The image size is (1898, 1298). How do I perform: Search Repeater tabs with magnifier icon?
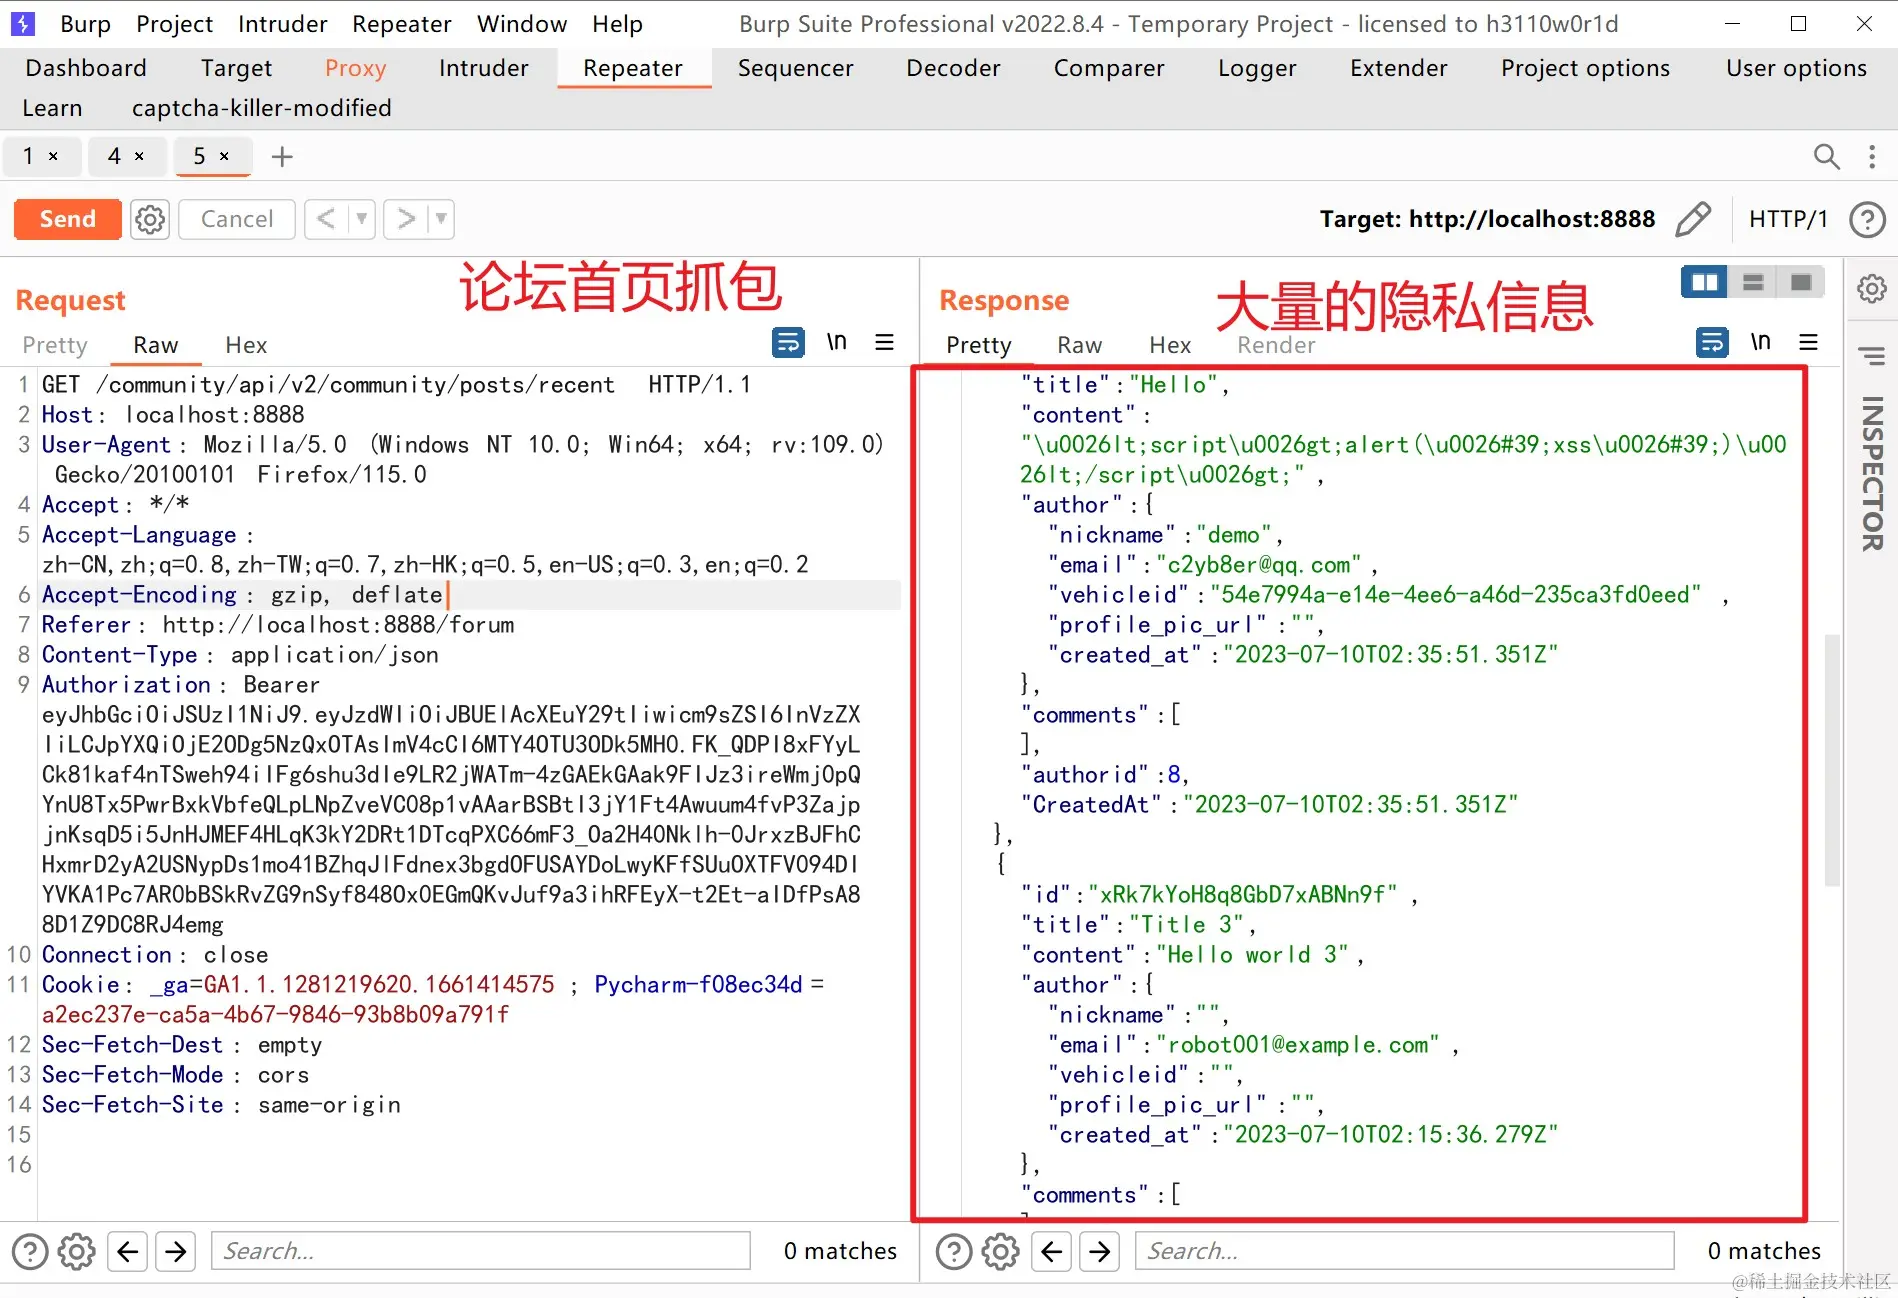[1826, 156]
